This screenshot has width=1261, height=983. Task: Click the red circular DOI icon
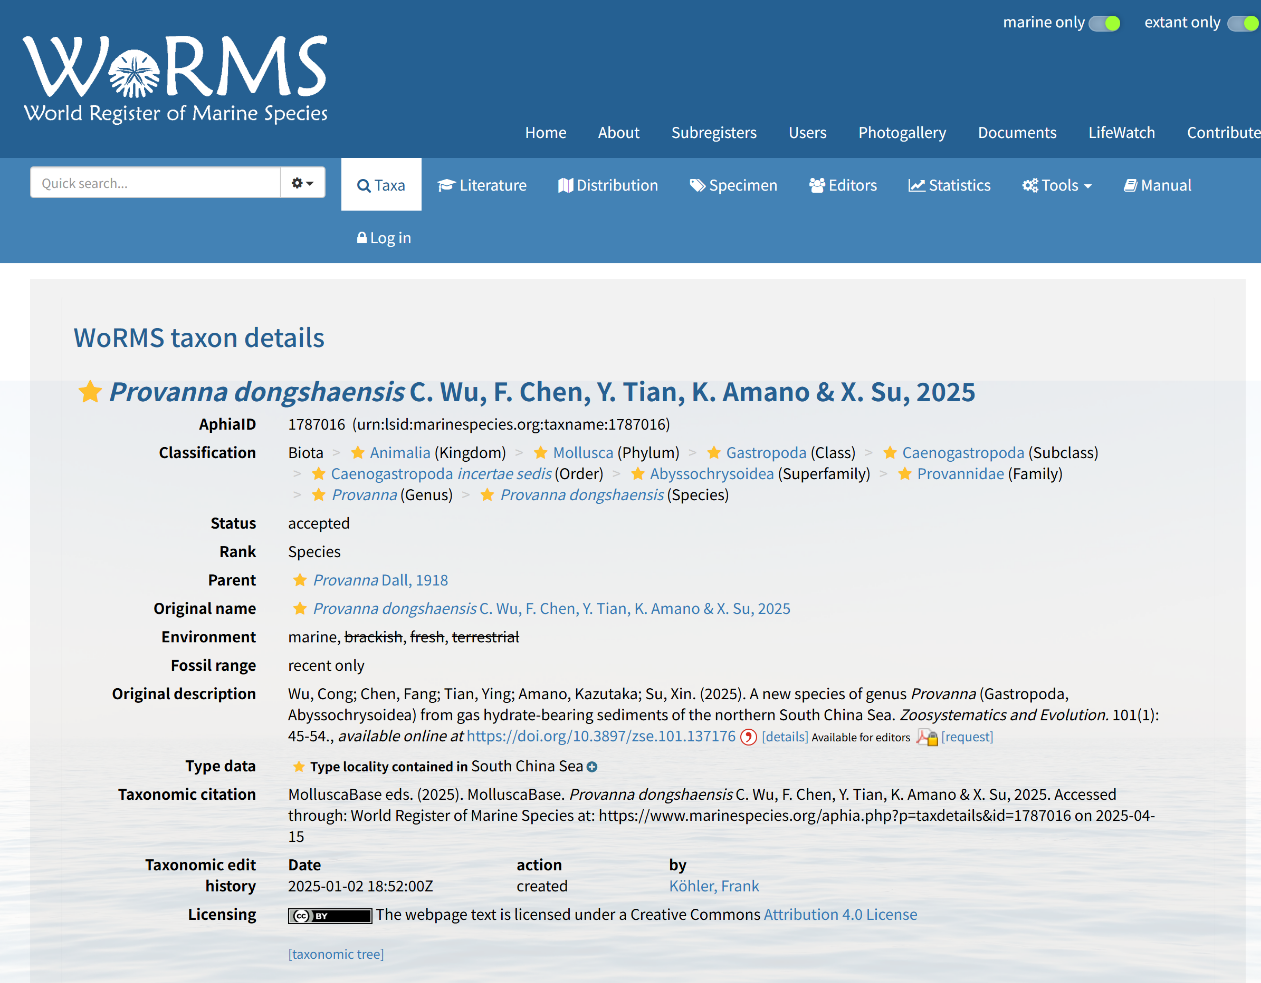pos(748,737)
